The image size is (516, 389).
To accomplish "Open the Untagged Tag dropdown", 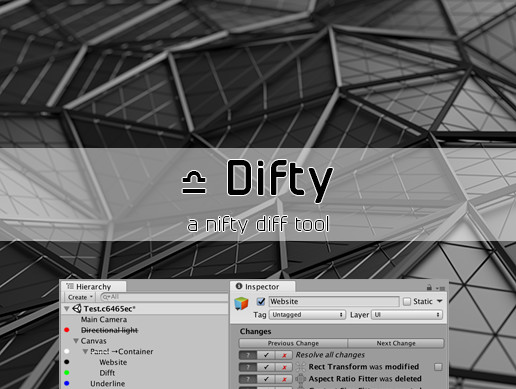I will click(307, 315).
